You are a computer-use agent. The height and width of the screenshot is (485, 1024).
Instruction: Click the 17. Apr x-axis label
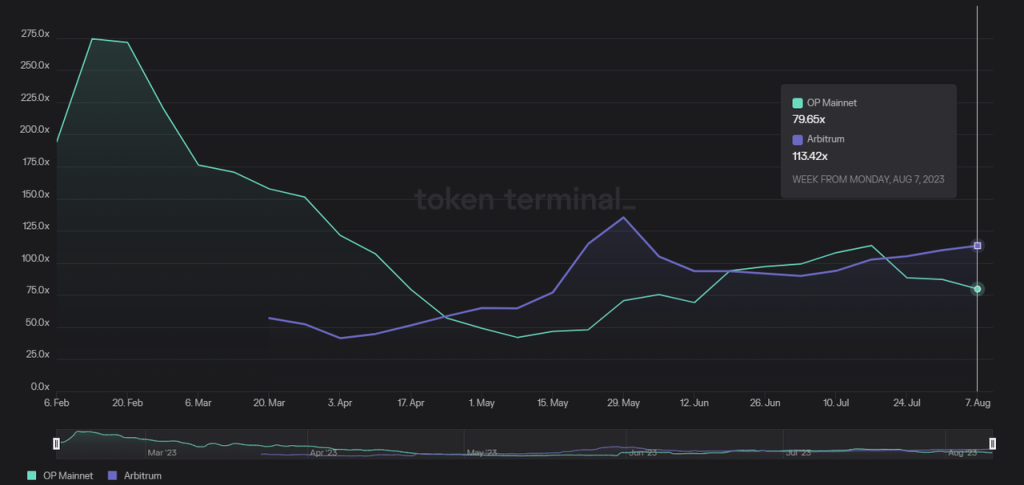coord(410,403)
